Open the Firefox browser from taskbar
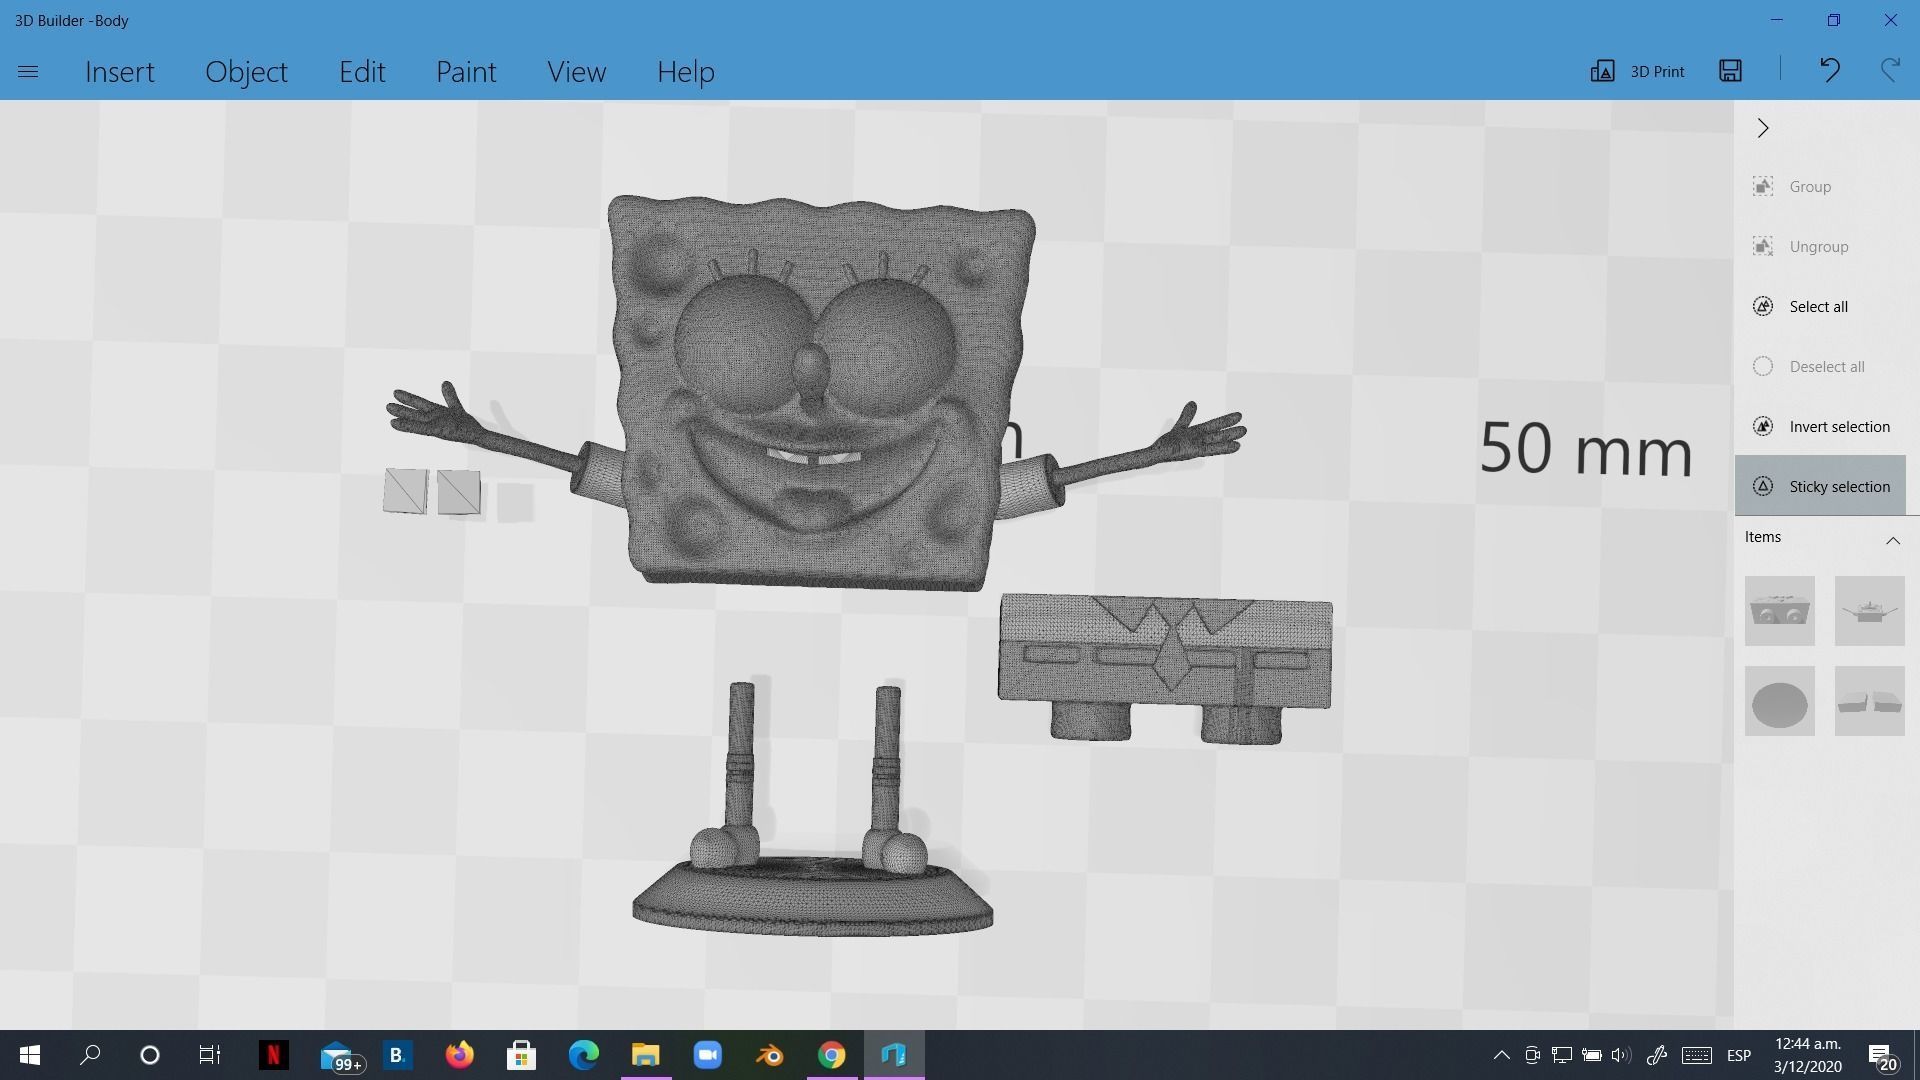The image size is (1920, 1080). pyautogui.click(x=459, y=1055)
